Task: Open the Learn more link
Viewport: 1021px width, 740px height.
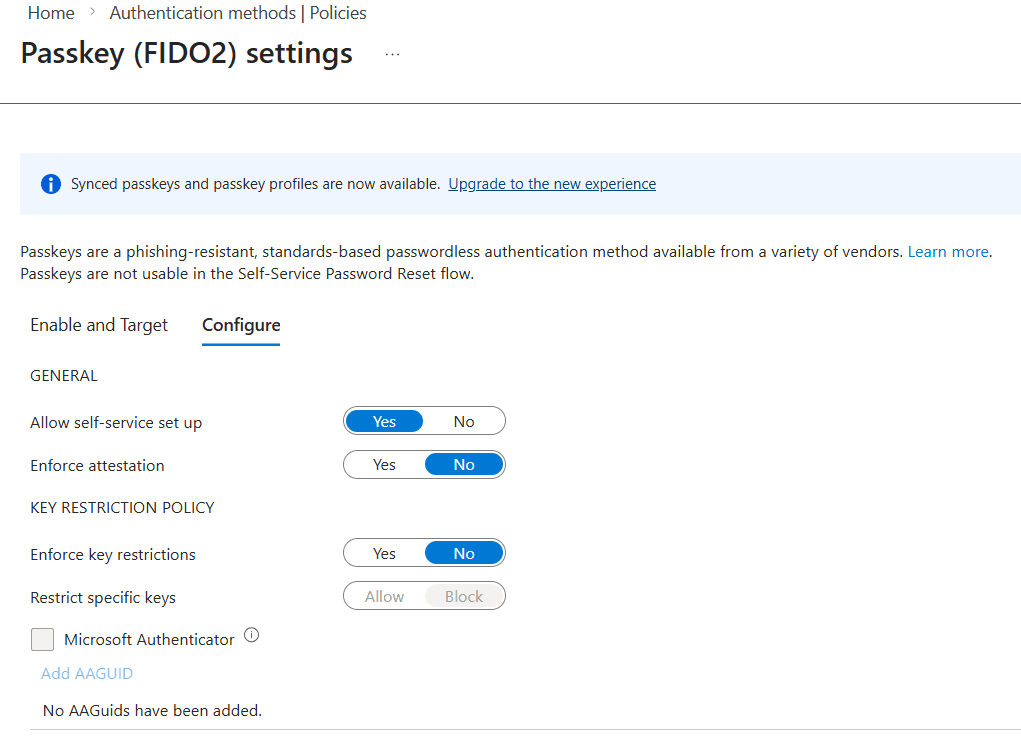Action: point(948,251)
